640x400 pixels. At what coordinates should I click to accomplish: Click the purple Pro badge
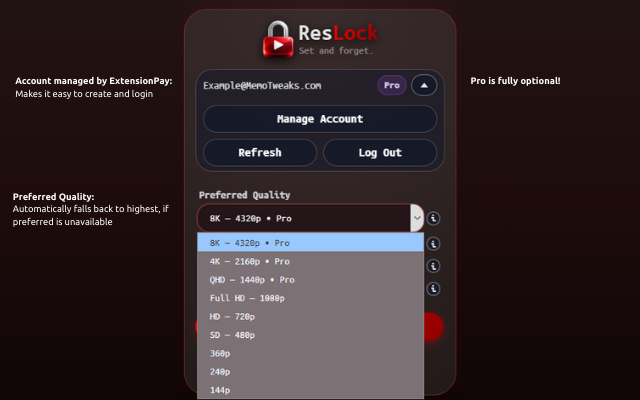click(392, 85)
